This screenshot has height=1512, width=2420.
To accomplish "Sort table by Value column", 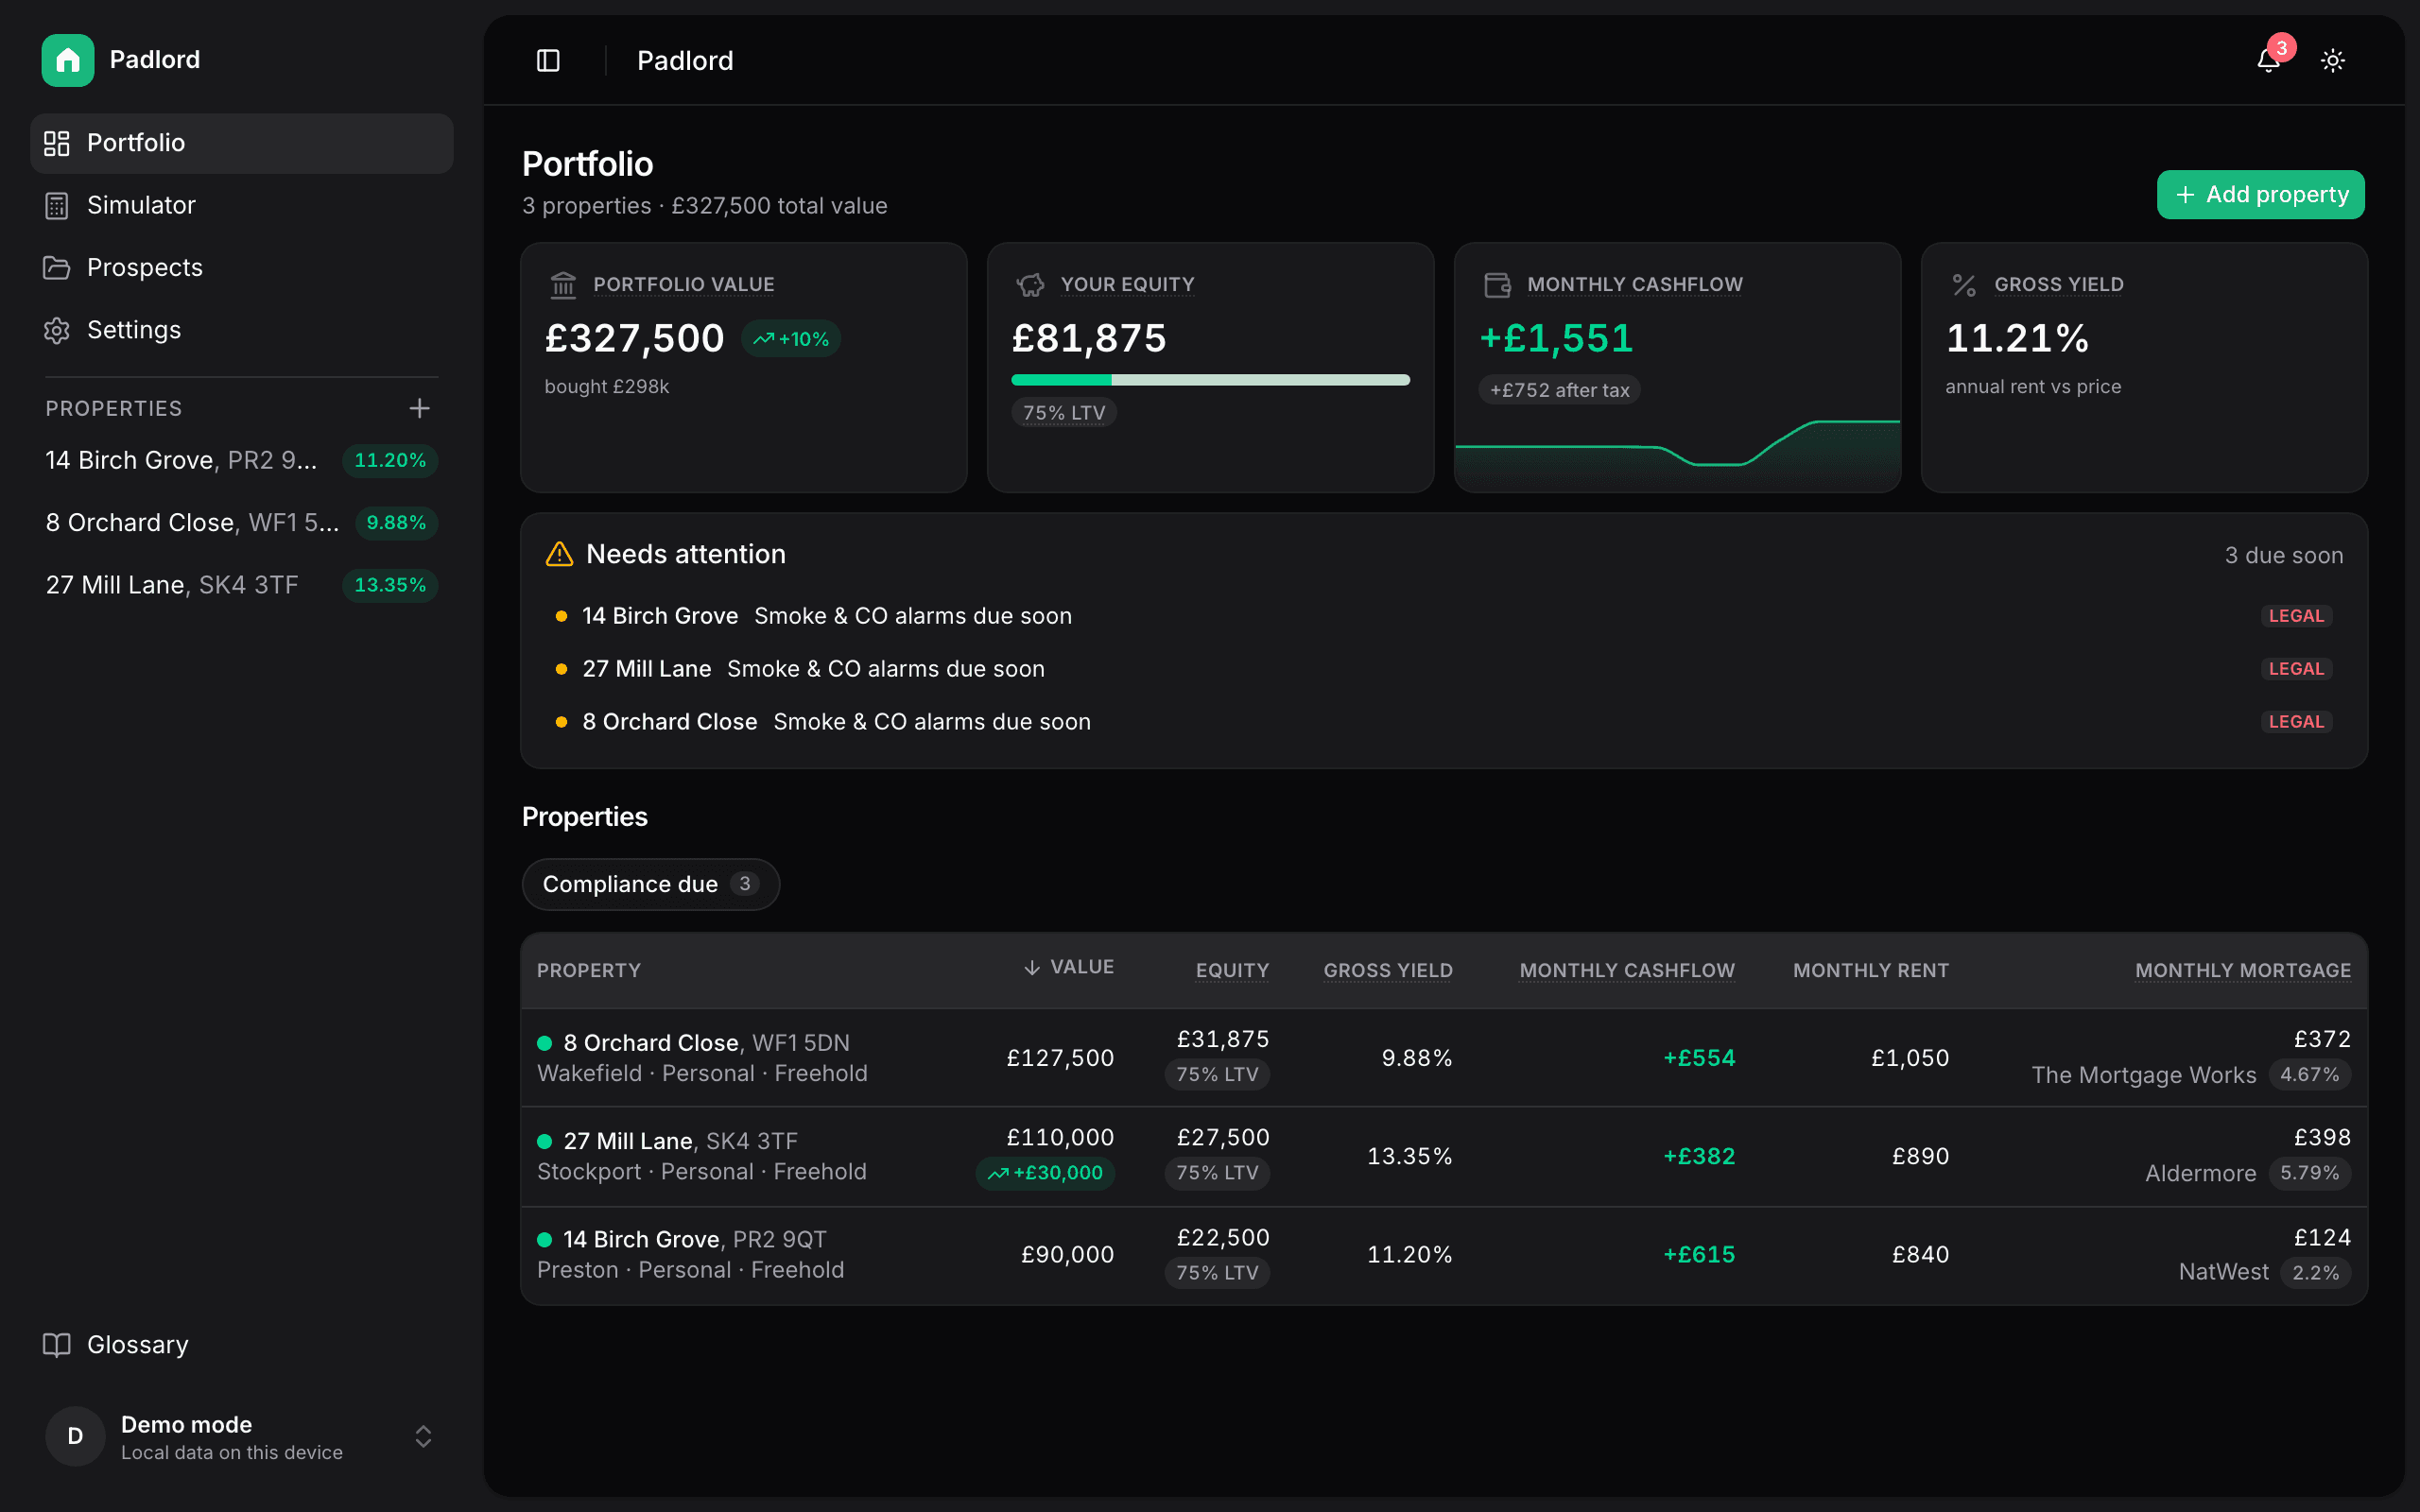I will click(x=1068, y=967).
